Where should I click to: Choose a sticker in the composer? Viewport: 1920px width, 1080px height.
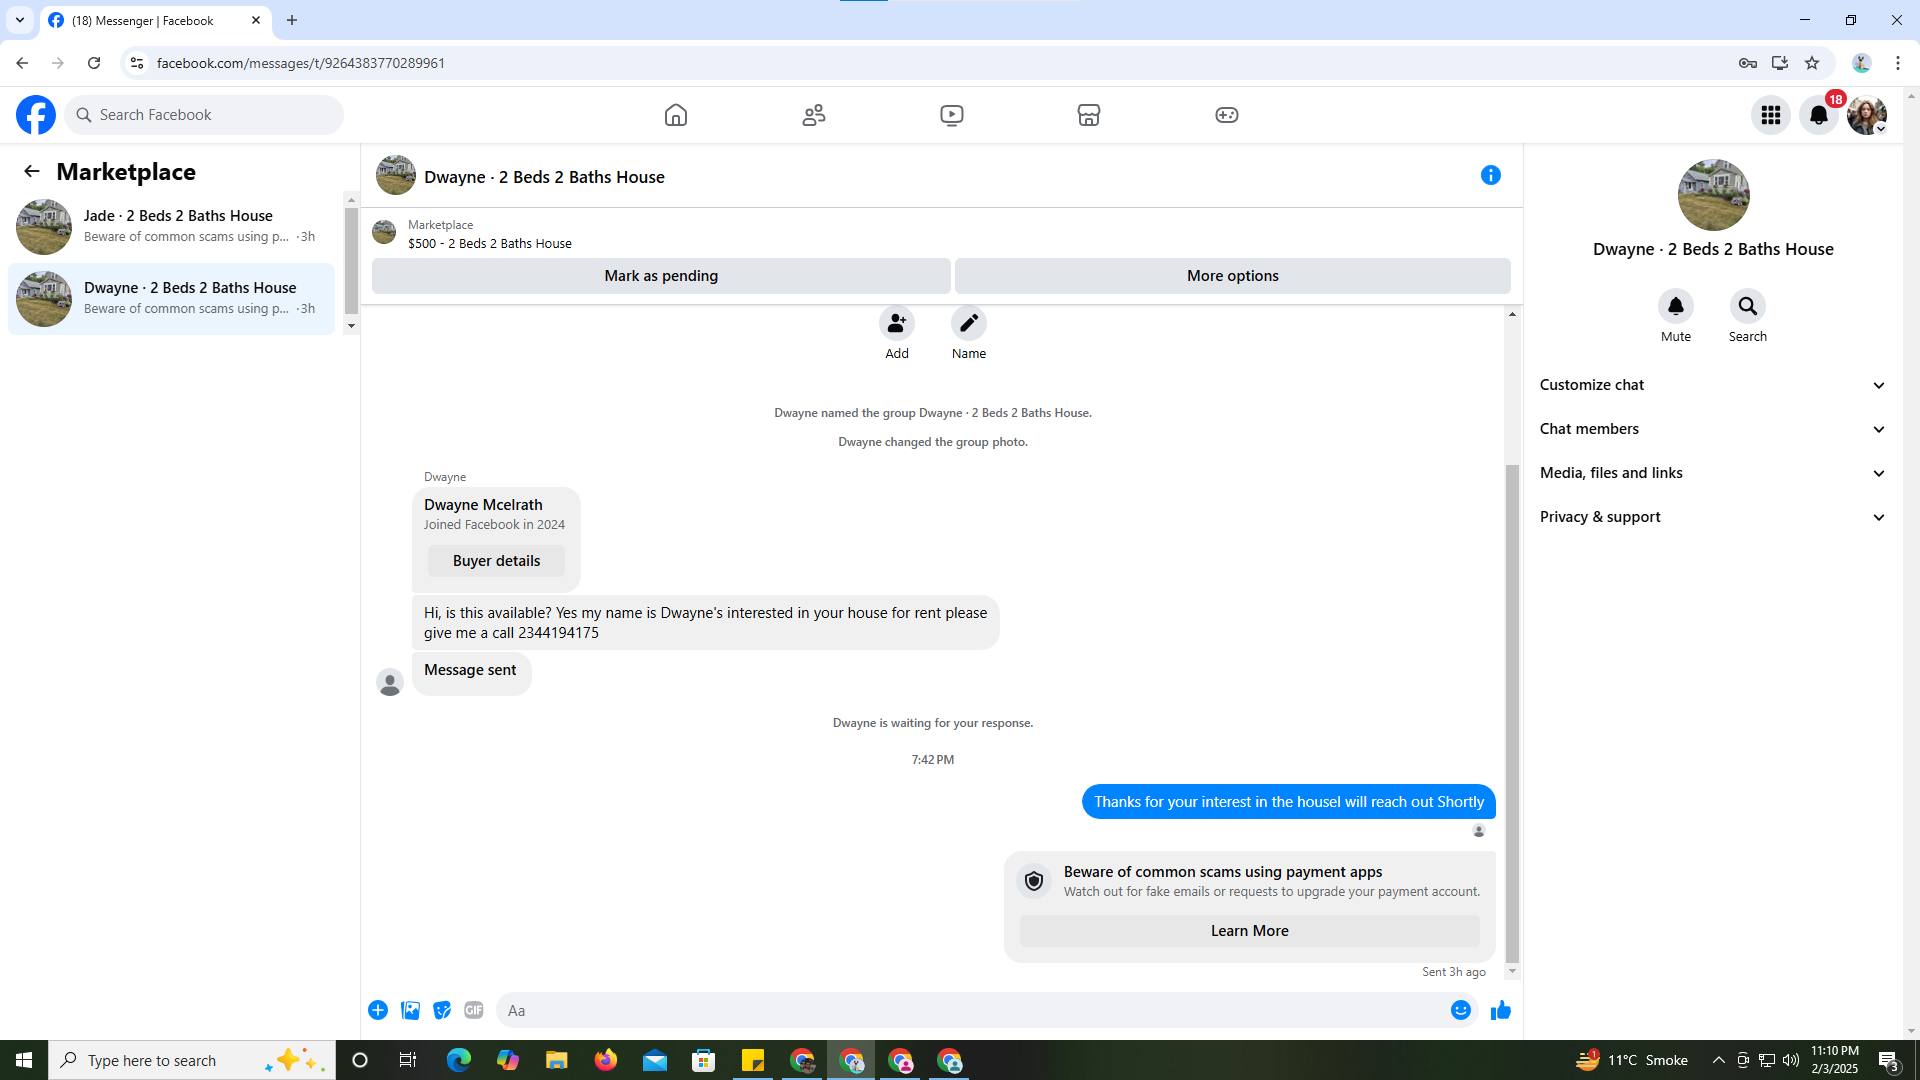pyautogui.click(x=442, y=1010)
